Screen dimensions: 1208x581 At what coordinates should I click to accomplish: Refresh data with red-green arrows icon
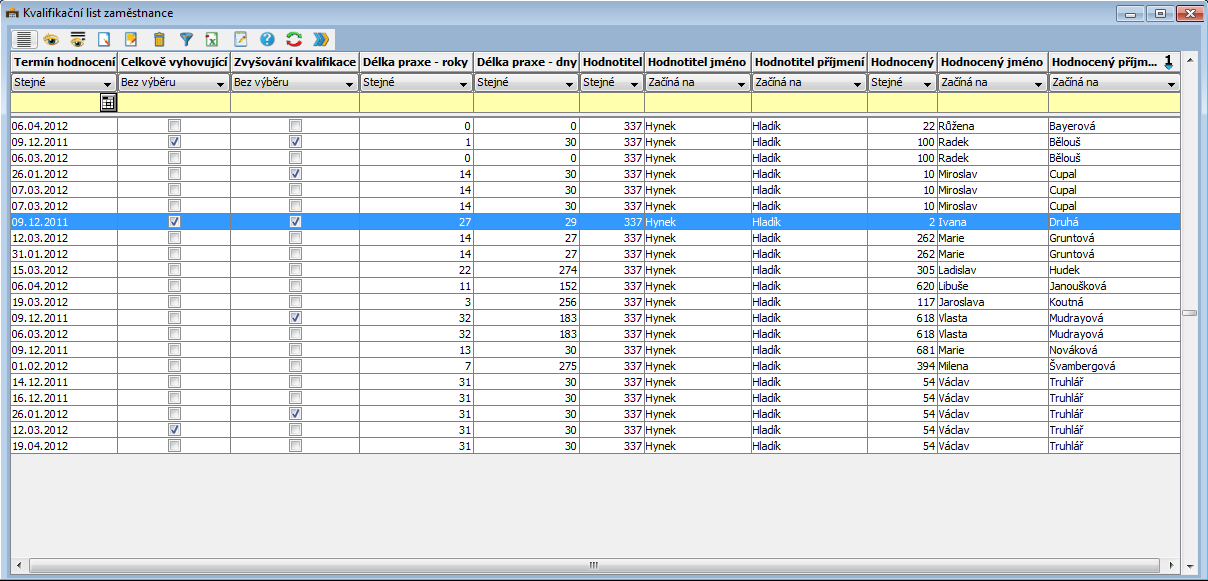tap(294, 40)
